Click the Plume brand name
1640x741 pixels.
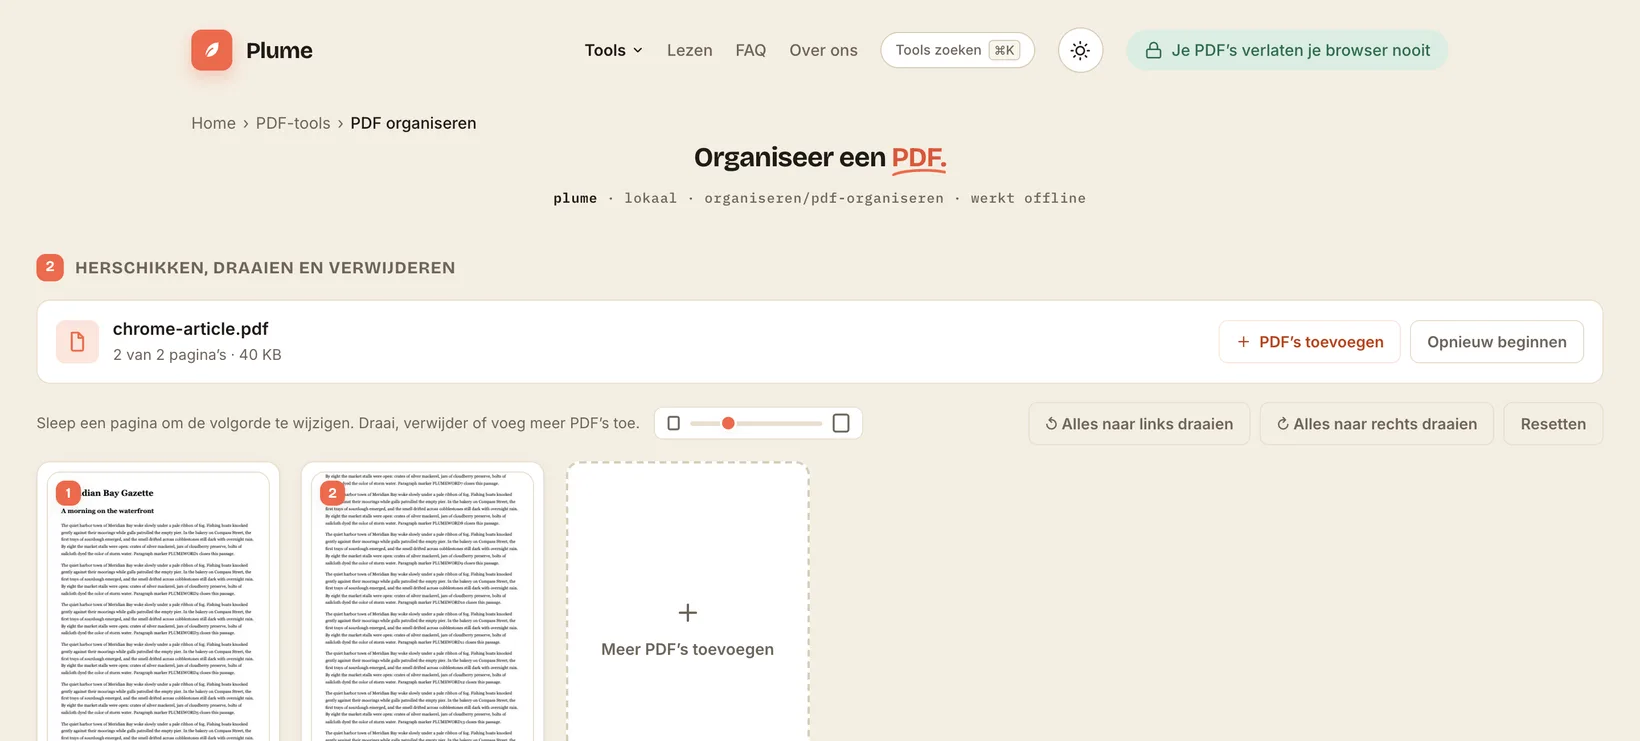pyautogui.click(x=279, y=50)
